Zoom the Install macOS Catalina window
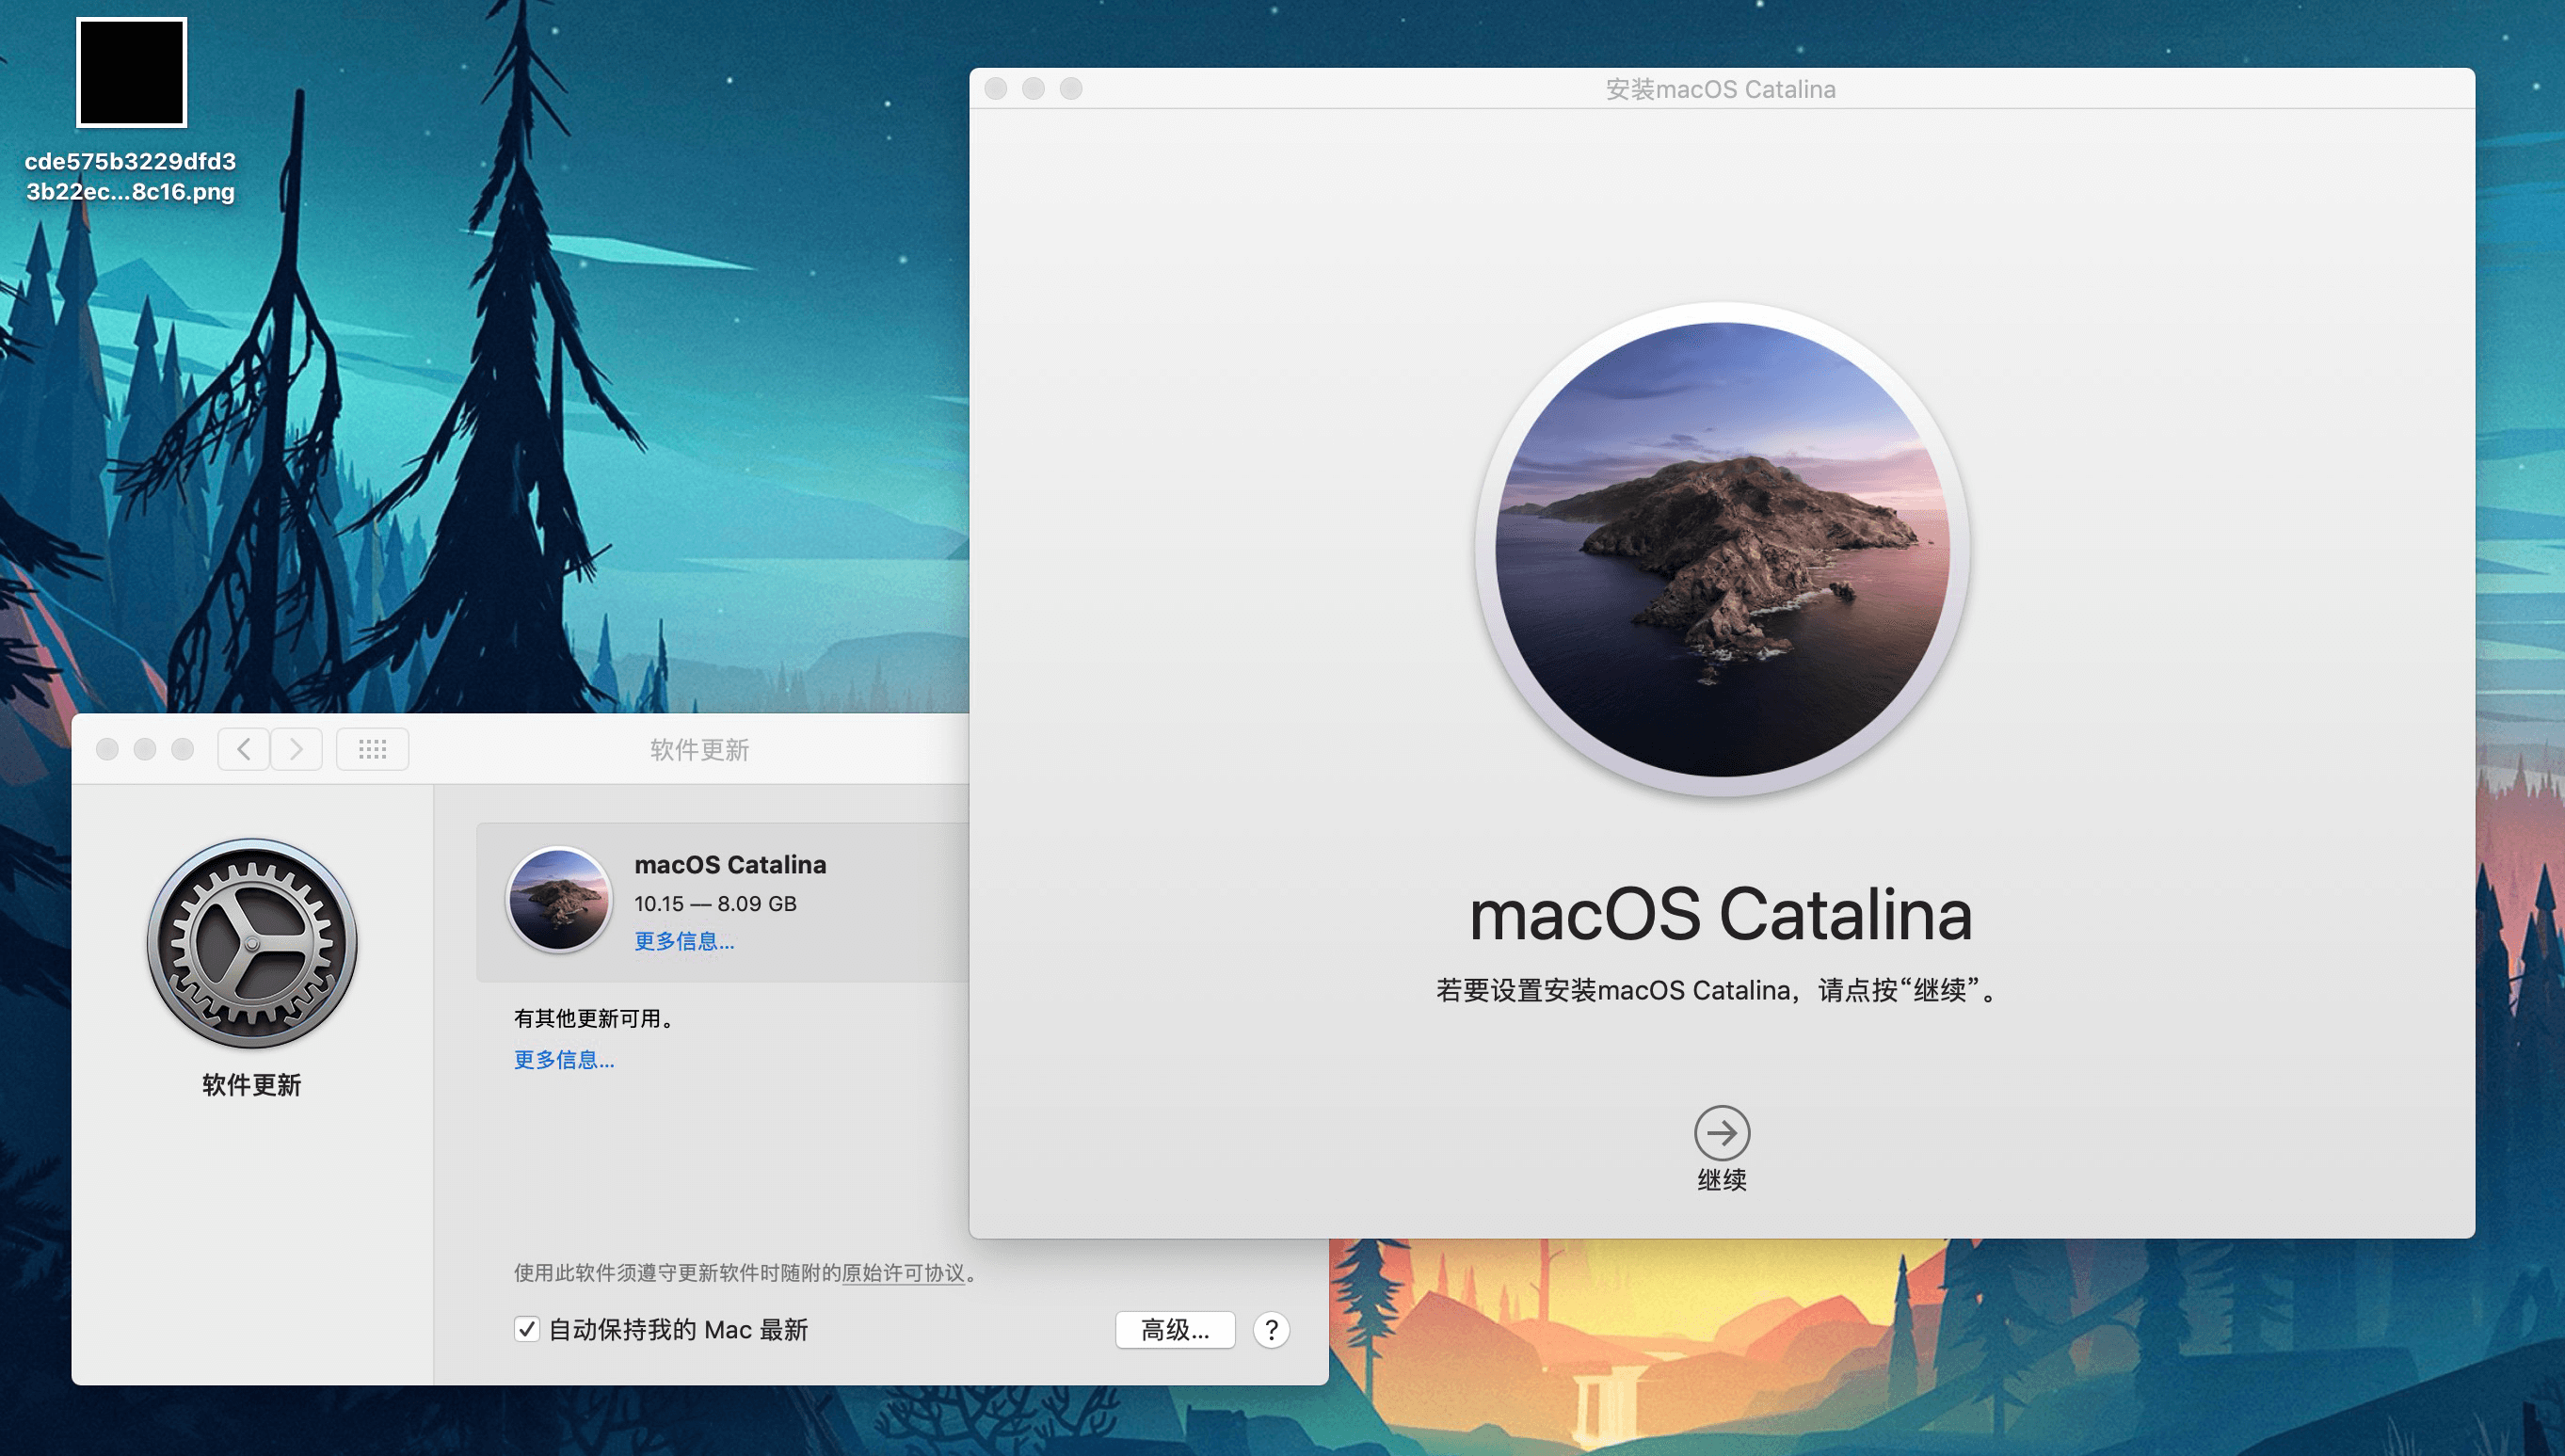Image resolution: width=2565 pixels, height=1456 pixels. tap(1071, 88)
